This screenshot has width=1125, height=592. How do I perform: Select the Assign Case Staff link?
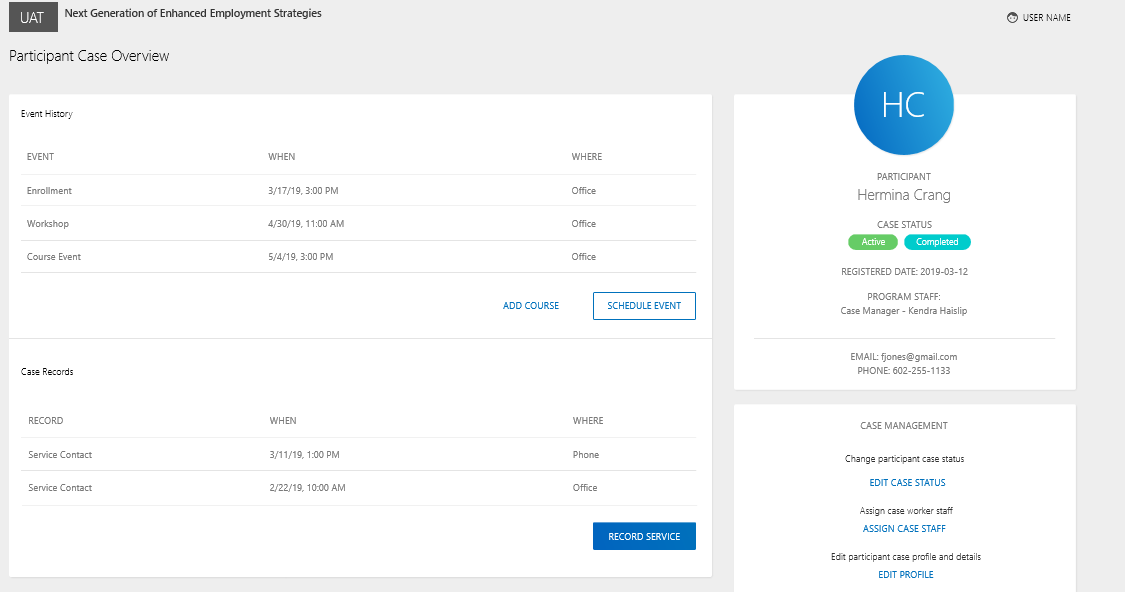(x=904, y=529)
